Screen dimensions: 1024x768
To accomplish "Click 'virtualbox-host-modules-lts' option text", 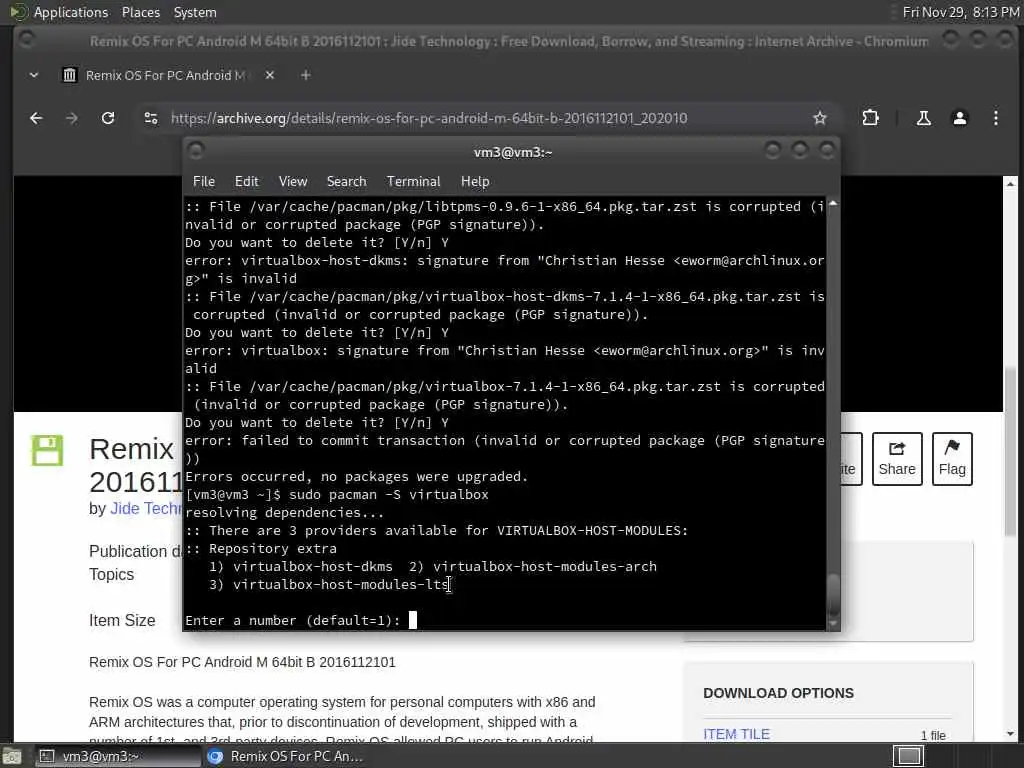I will 340,584.
